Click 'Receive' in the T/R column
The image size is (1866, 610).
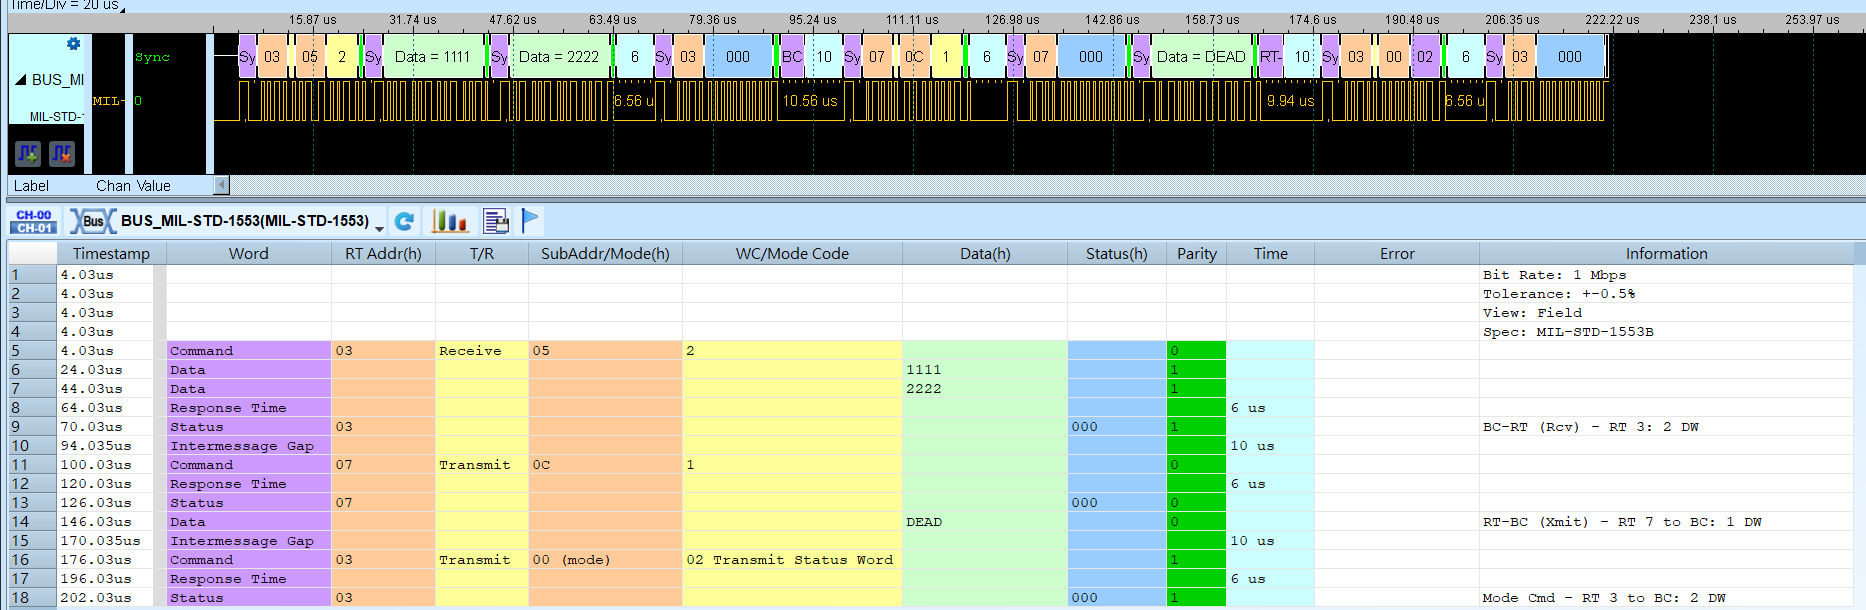point(470,351)
